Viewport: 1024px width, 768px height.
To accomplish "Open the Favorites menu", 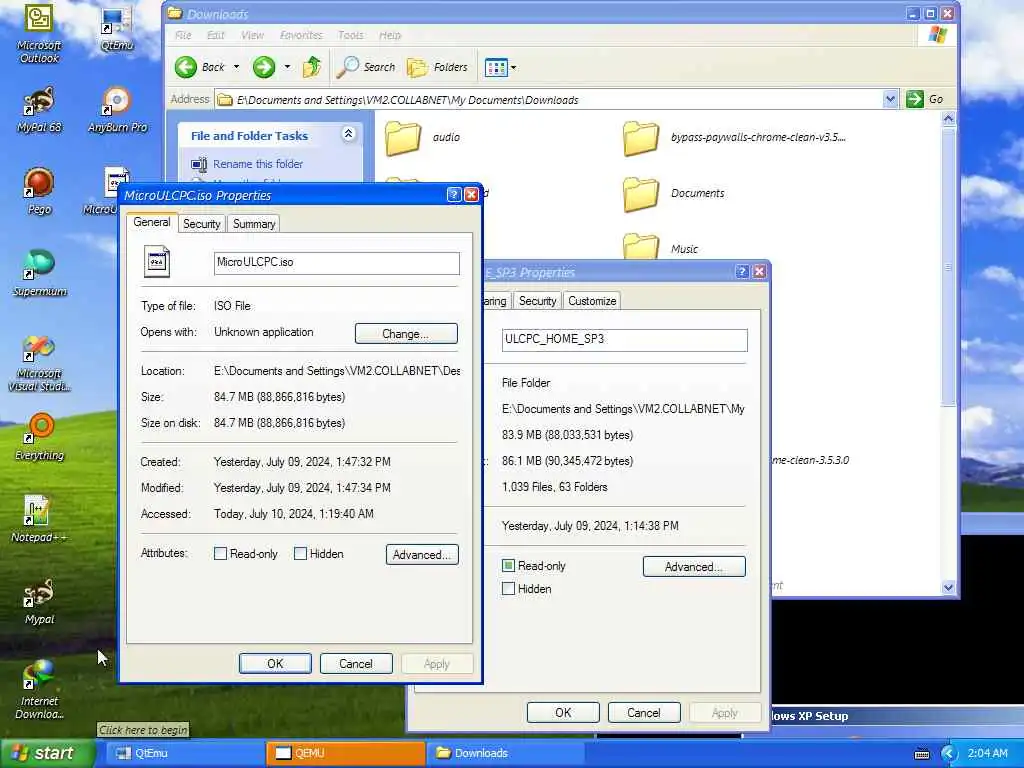I will (x=301, y=35).
